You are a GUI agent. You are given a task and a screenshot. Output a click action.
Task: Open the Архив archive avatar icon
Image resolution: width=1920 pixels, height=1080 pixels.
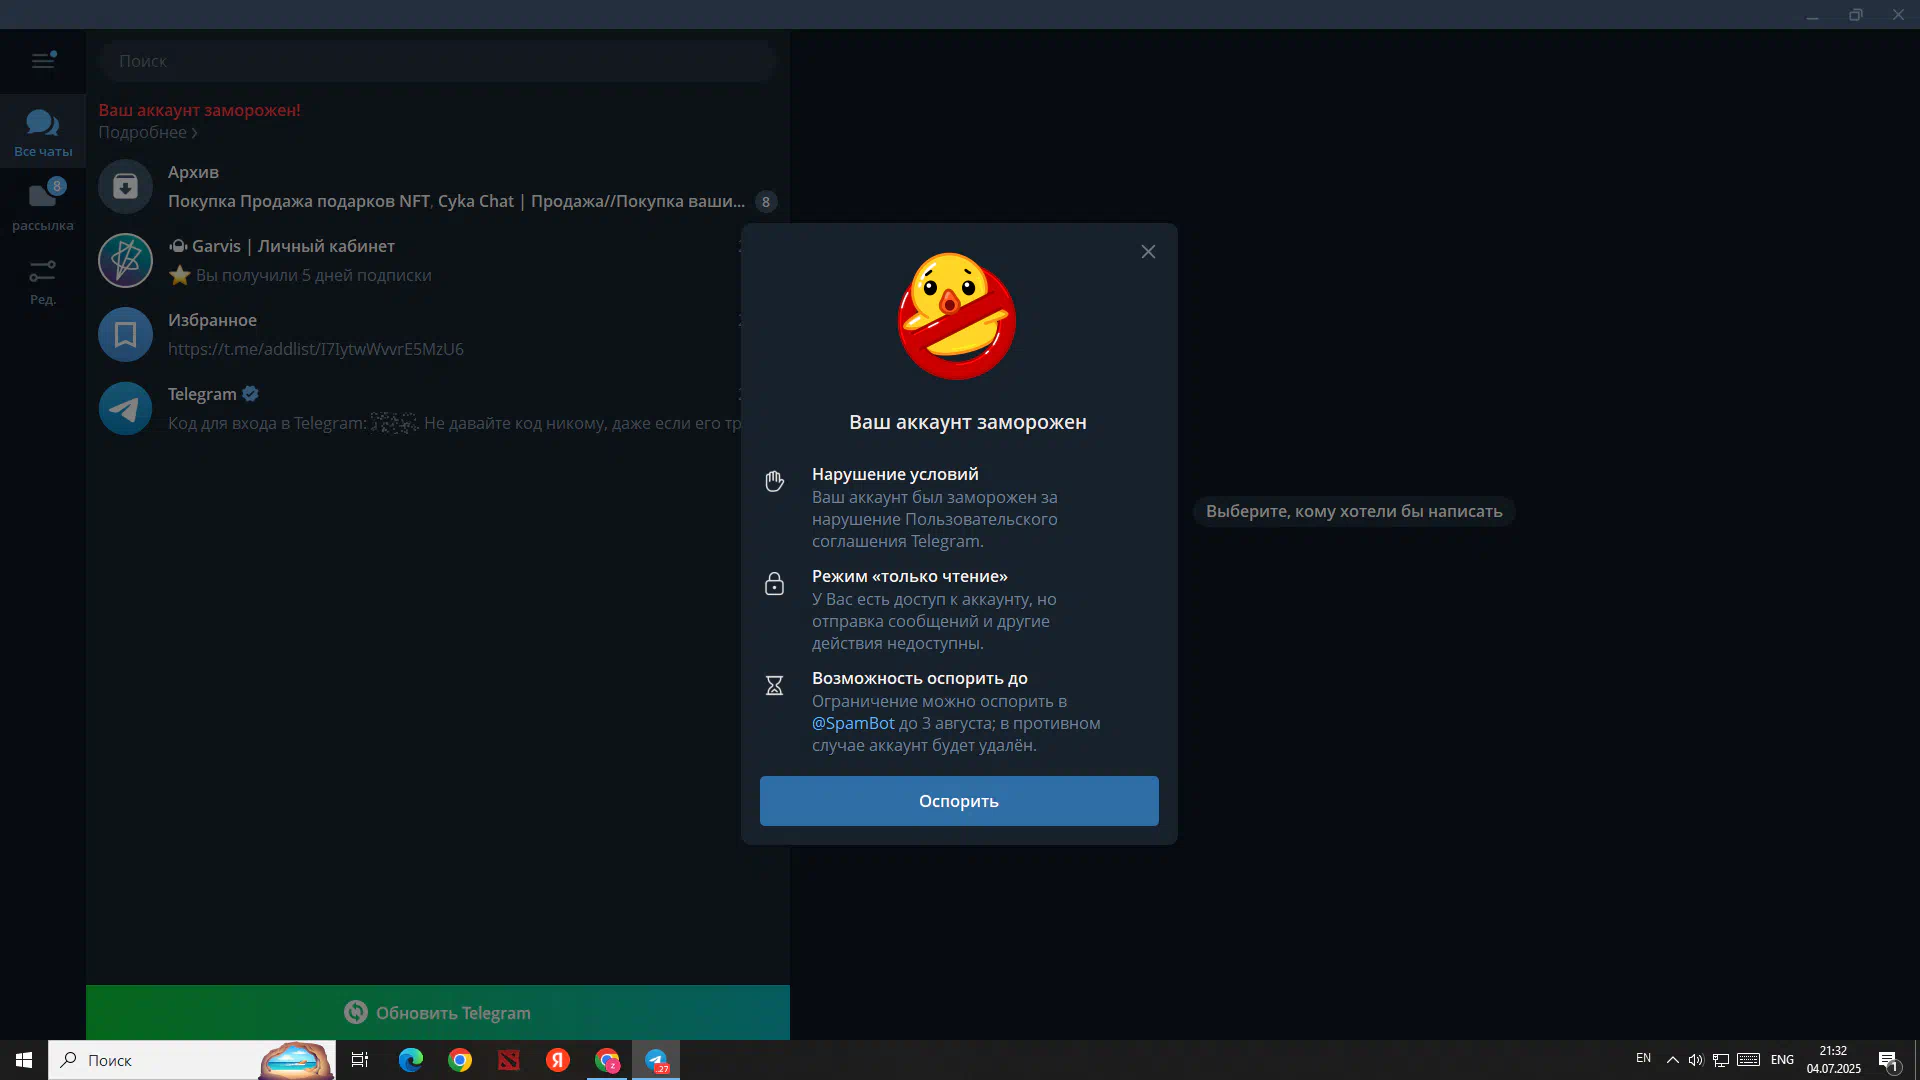pos(125,186)
